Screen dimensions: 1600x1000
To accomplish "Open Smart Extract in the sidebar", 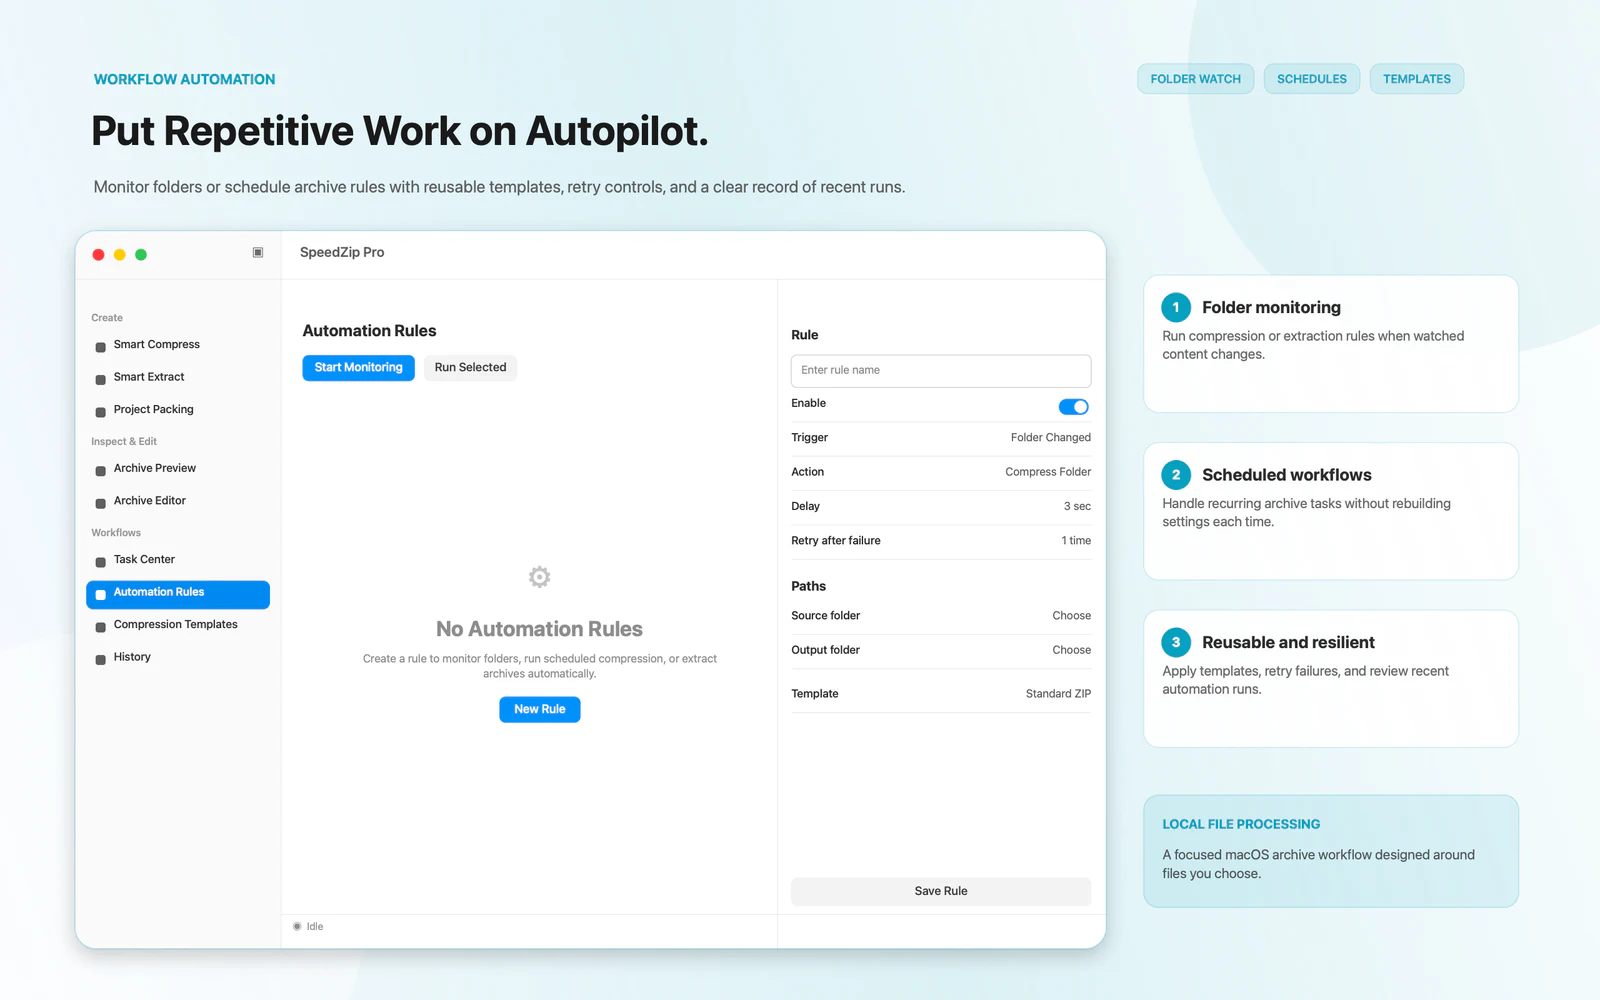I will click(178, 377).
